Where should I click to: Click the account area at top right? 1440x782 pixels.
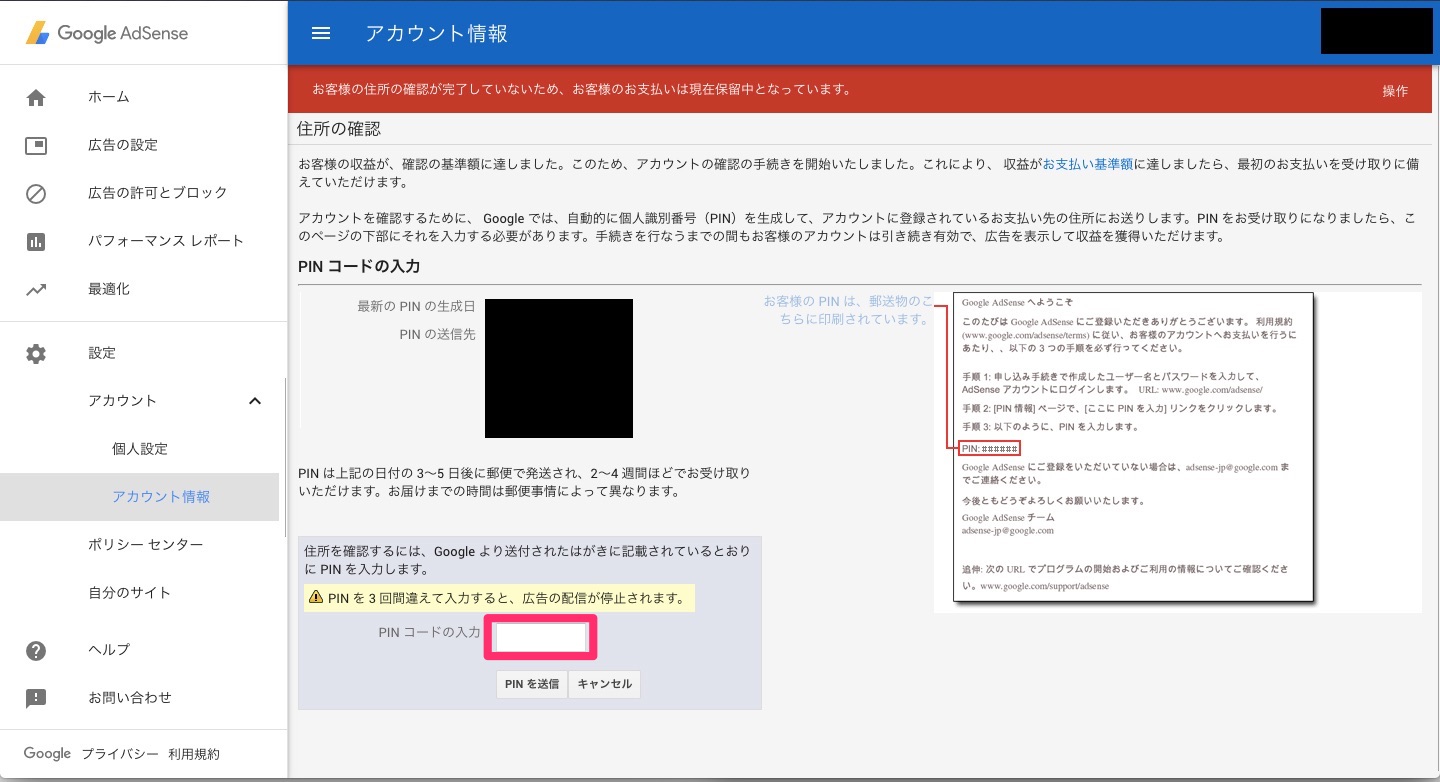pos(1377,31)
